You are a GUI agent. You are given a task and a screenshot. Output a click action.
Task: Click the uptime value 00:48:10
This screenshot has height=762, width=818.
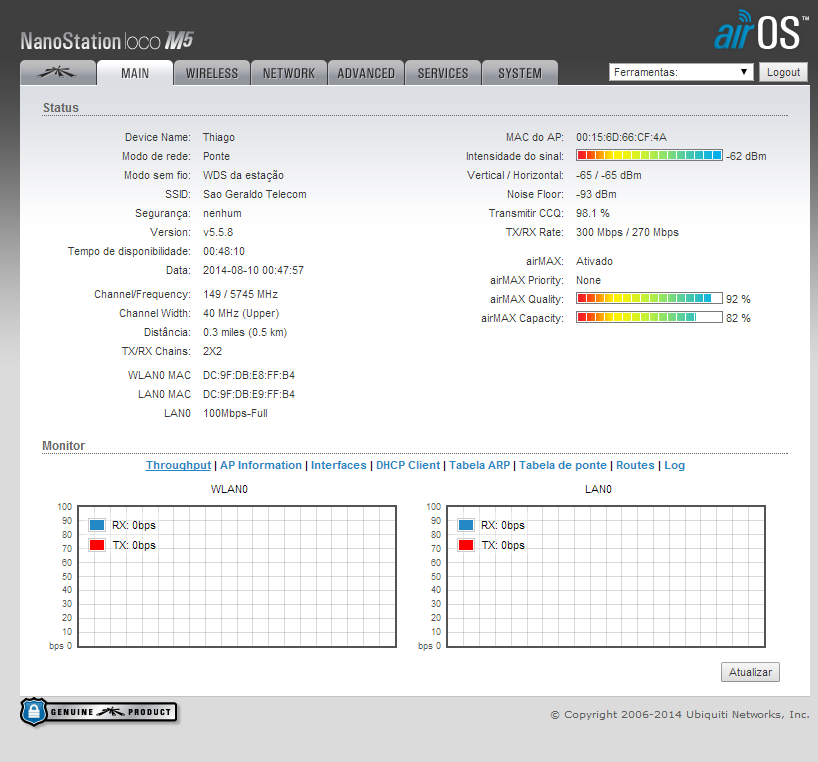(x=224, y=251)
